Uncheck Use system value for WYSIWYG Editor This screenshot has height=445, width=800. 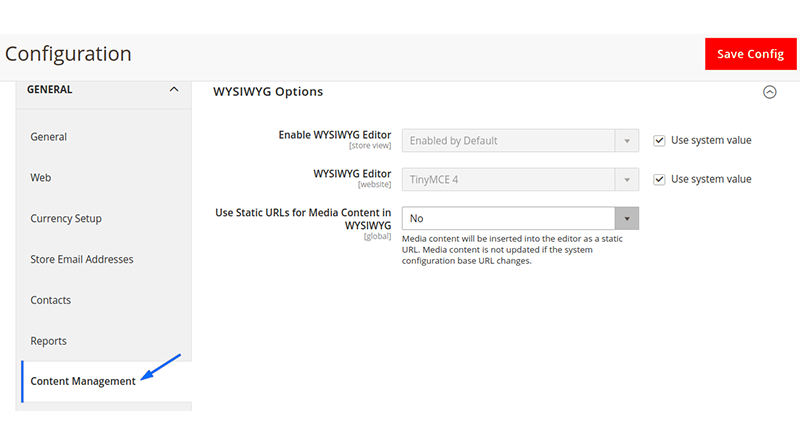(x=659, y=180)
